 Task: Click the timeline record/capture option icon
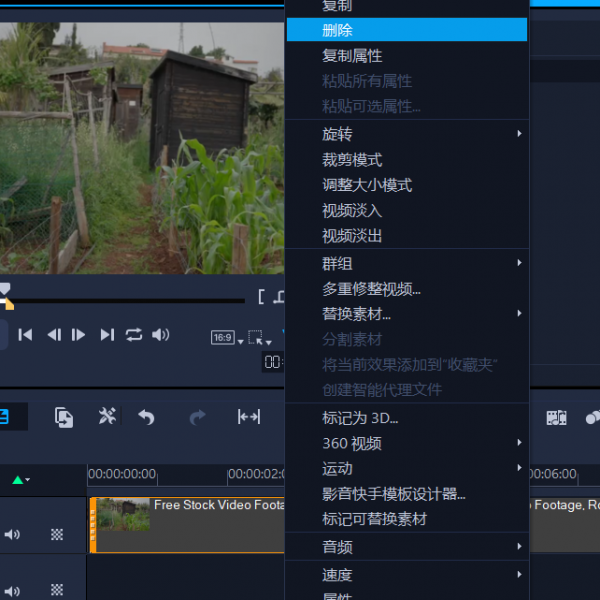click(x=64, y=417)
